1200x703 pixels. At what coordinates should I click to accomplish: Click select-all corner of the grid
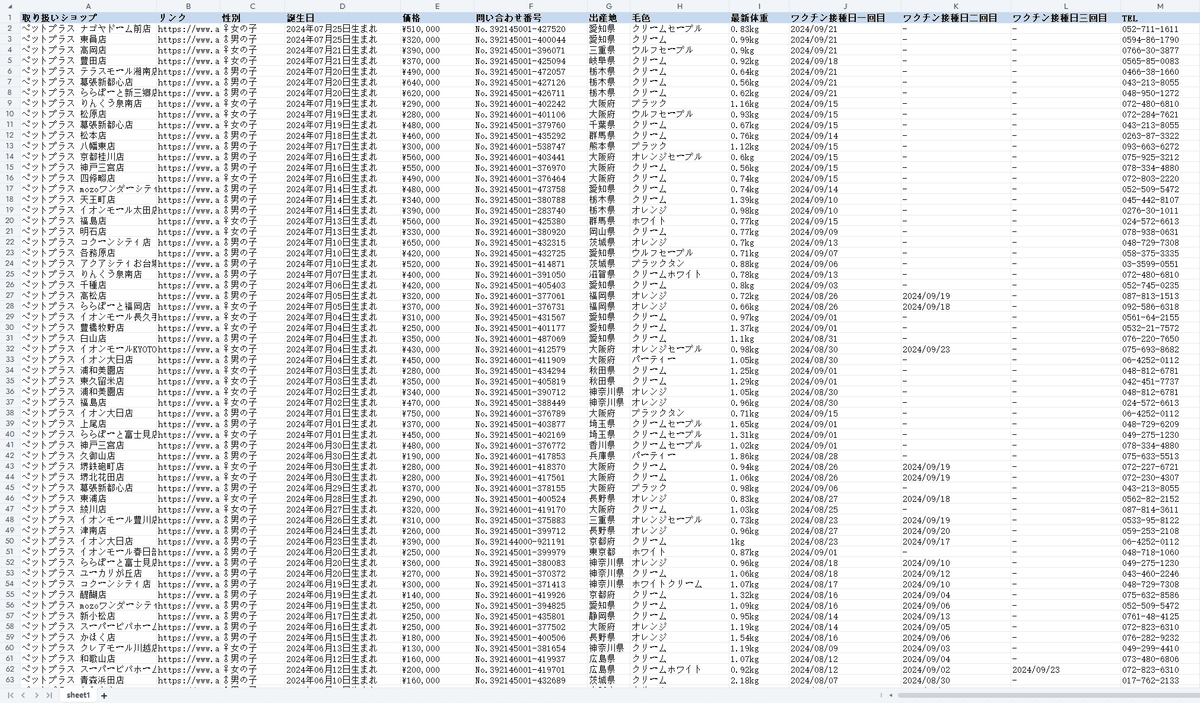[9, 6]
